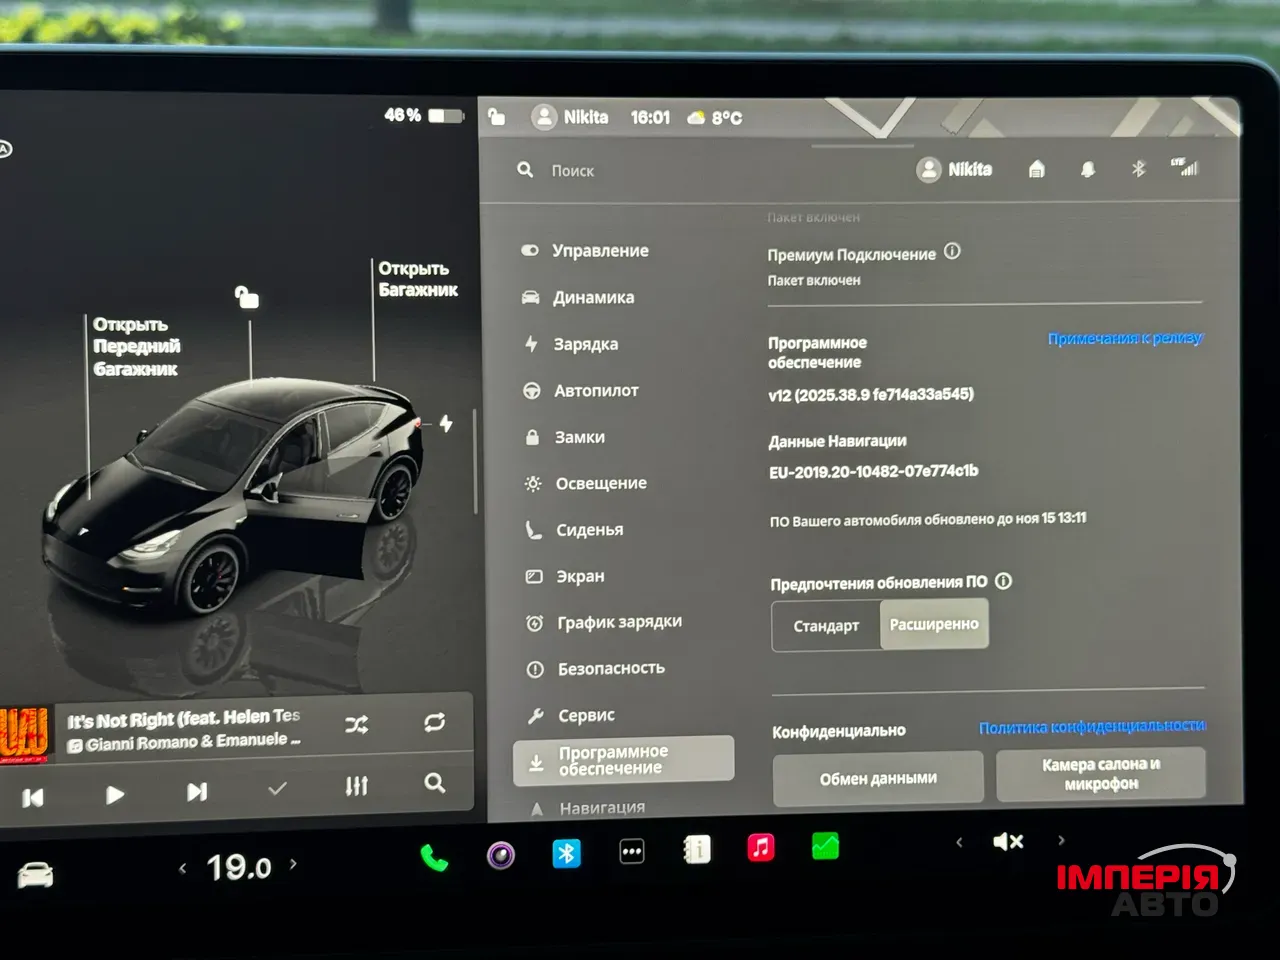Open Bluetooth settings from the dock
1280x960 pixels.
coord(565,853)
